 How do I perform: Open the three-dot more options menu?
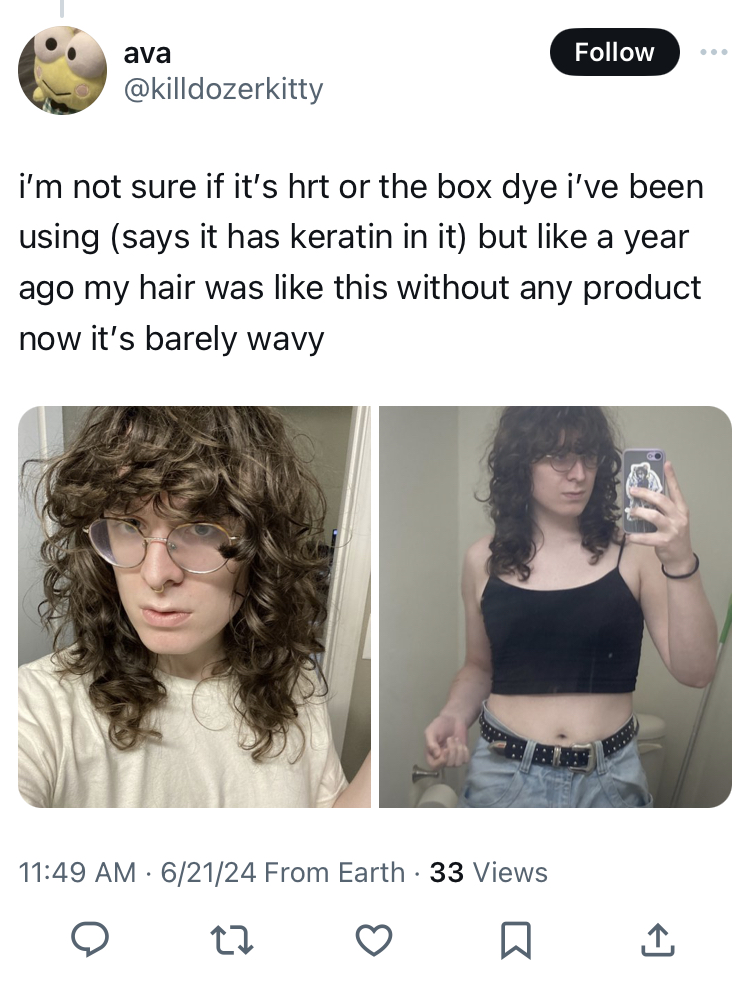coord(714,52)
